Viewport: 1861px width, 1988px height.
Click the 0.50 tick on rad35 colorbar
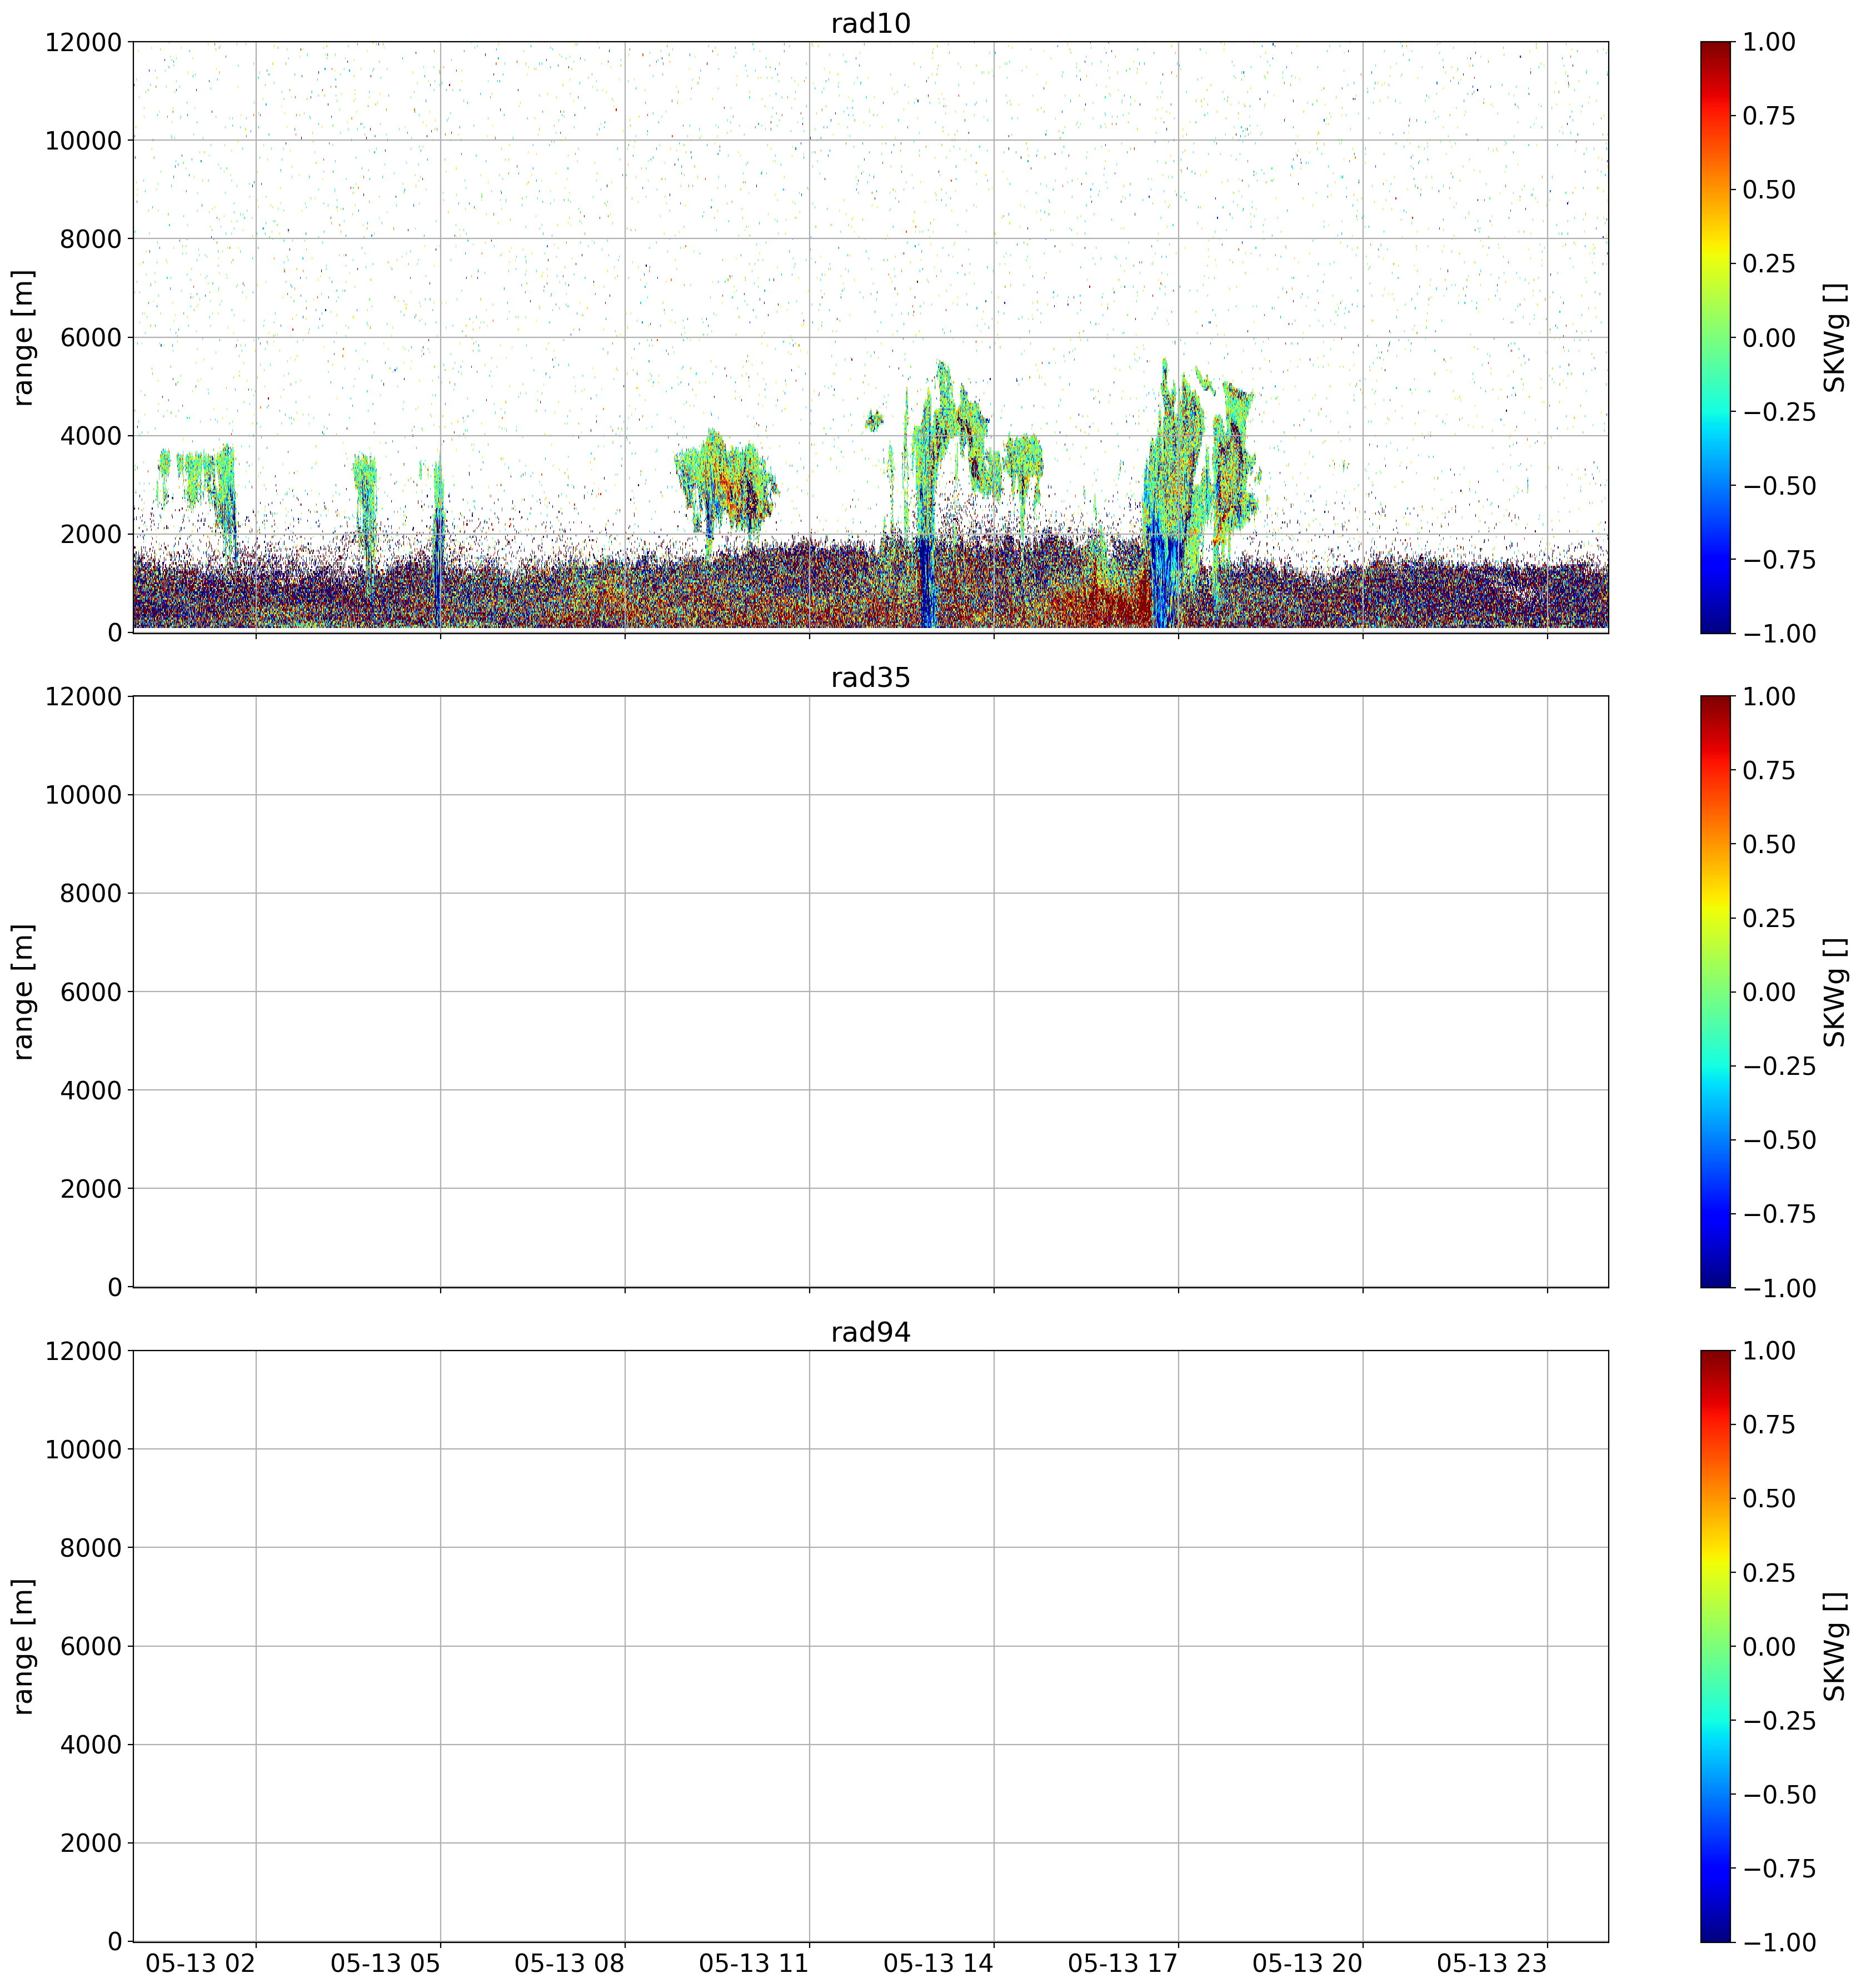[1768, 844]
